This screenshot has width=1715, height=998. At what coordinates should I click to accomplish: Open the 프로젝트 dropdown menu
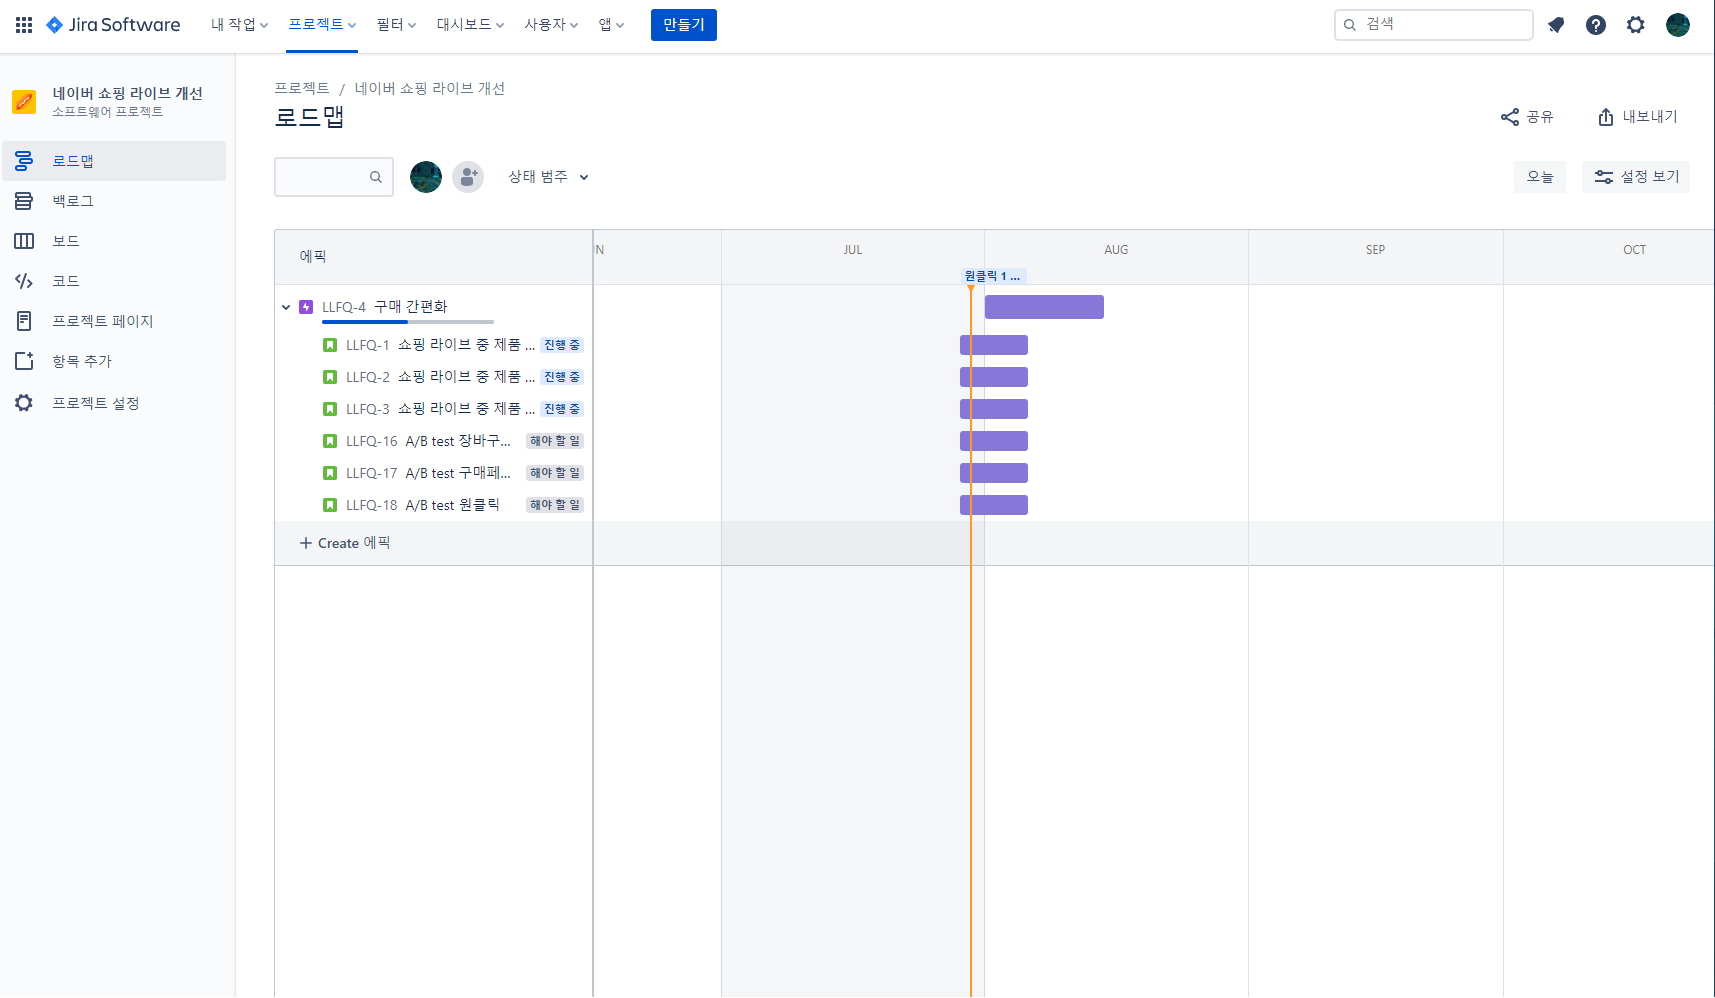[322, 25]
